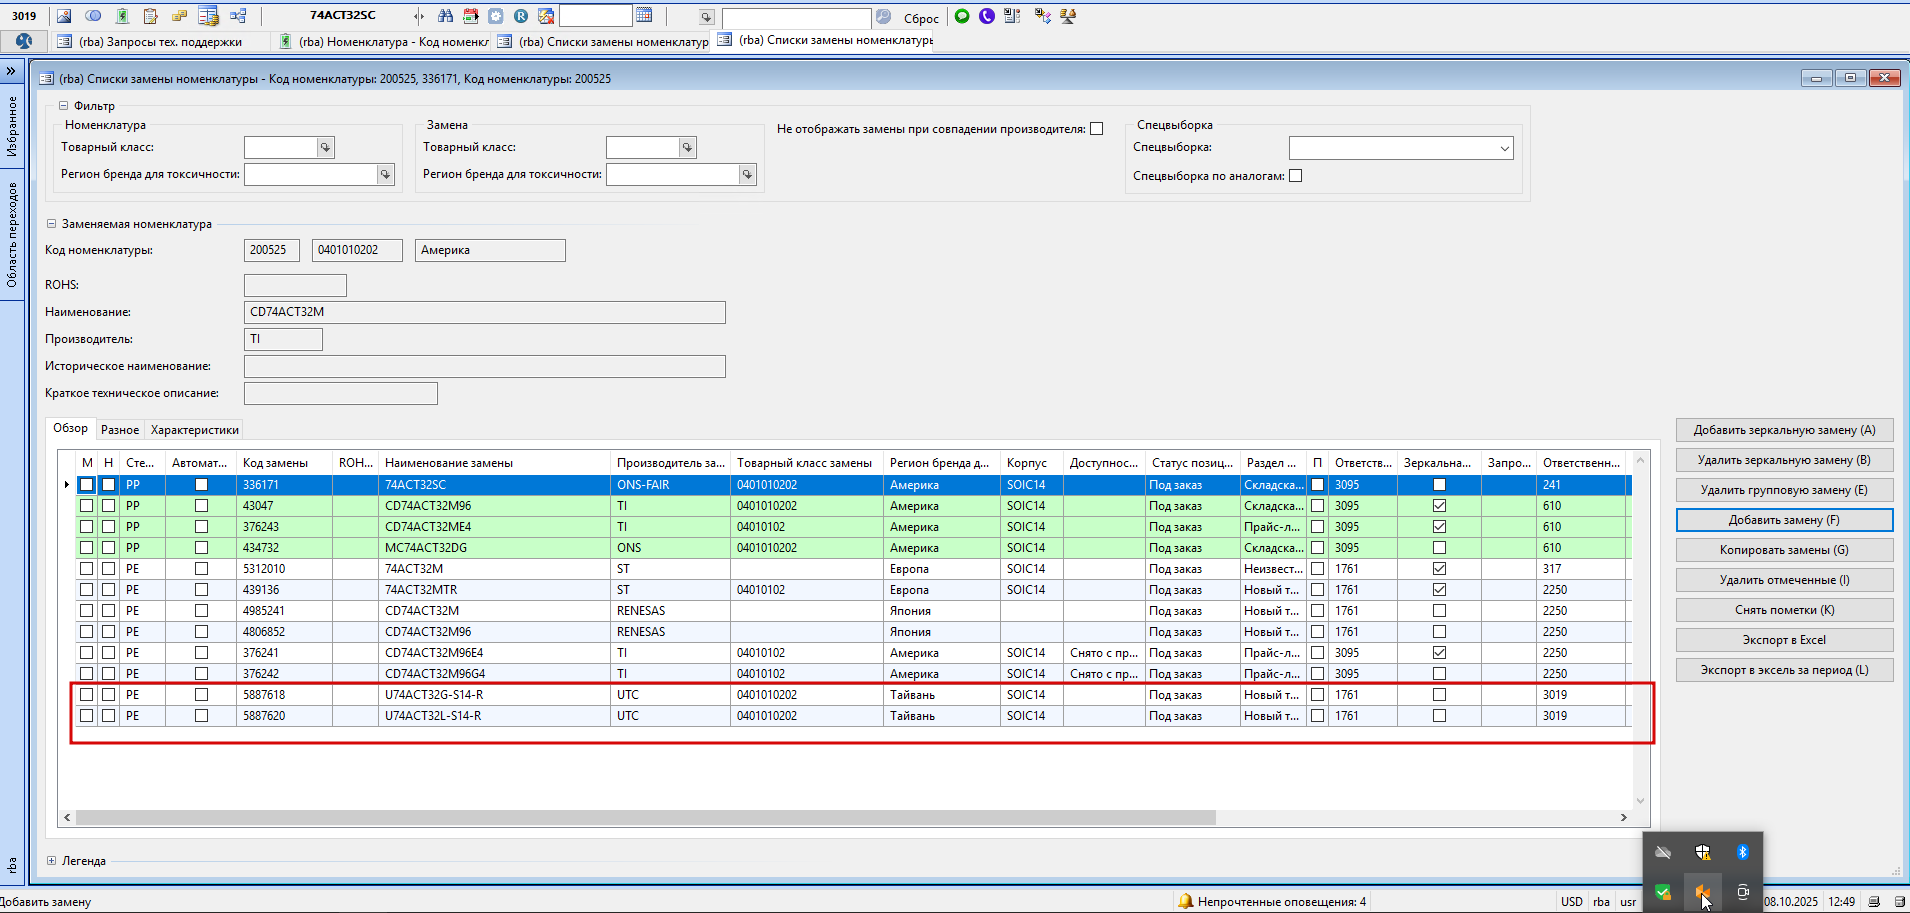This screenshot has width=1910, height=913.
Task: Click the horizontal scrollbar under the table
Action: (645, 817)
